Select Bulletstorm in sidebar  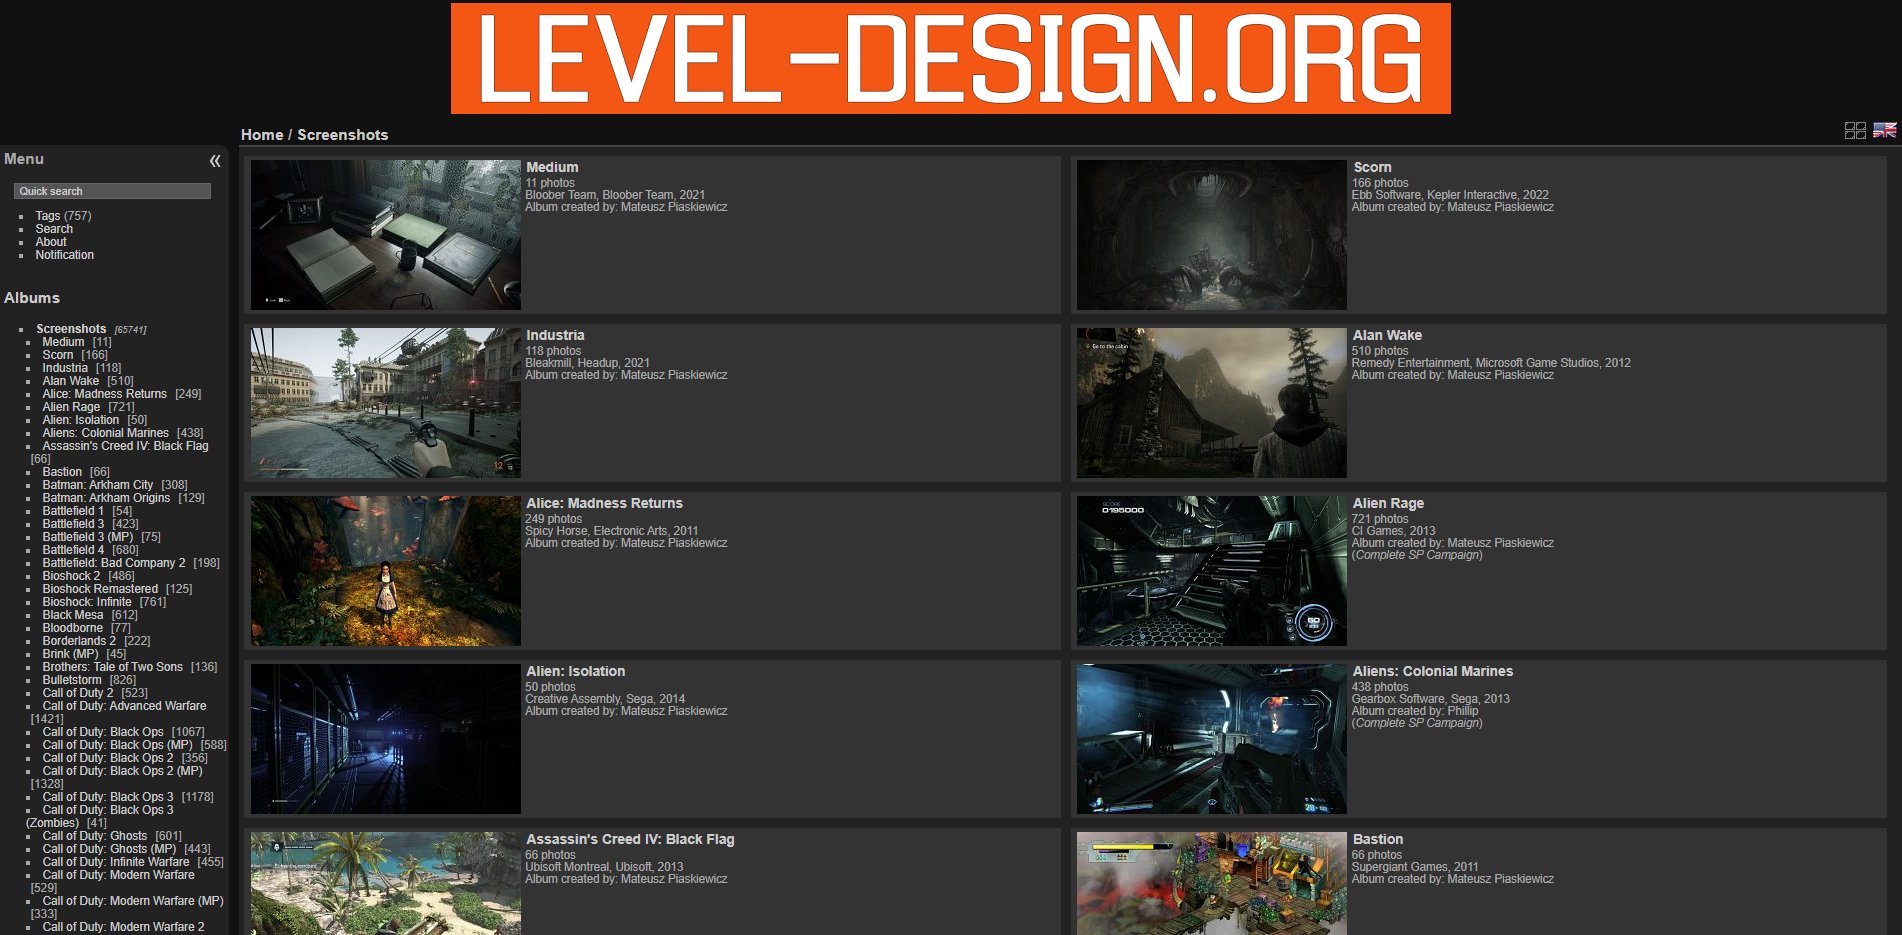72,680
